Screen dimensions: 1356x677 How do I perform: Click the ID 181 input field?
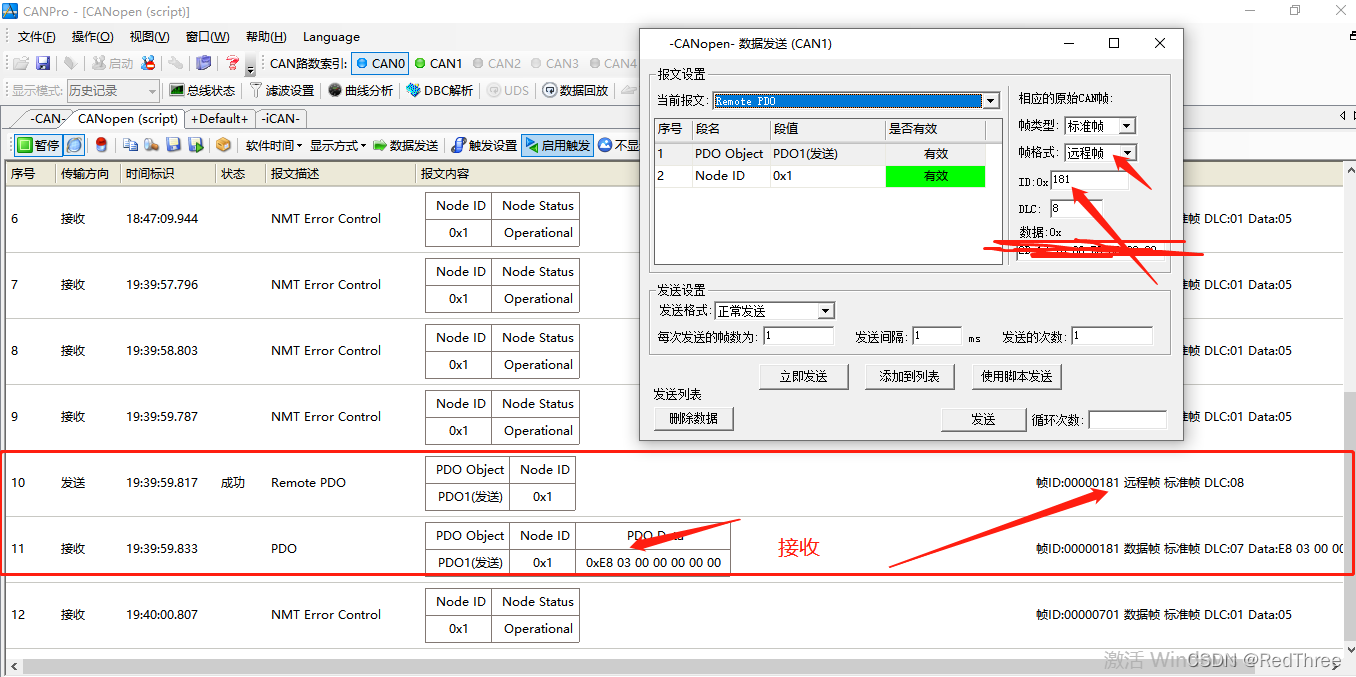pos(1088,181)
